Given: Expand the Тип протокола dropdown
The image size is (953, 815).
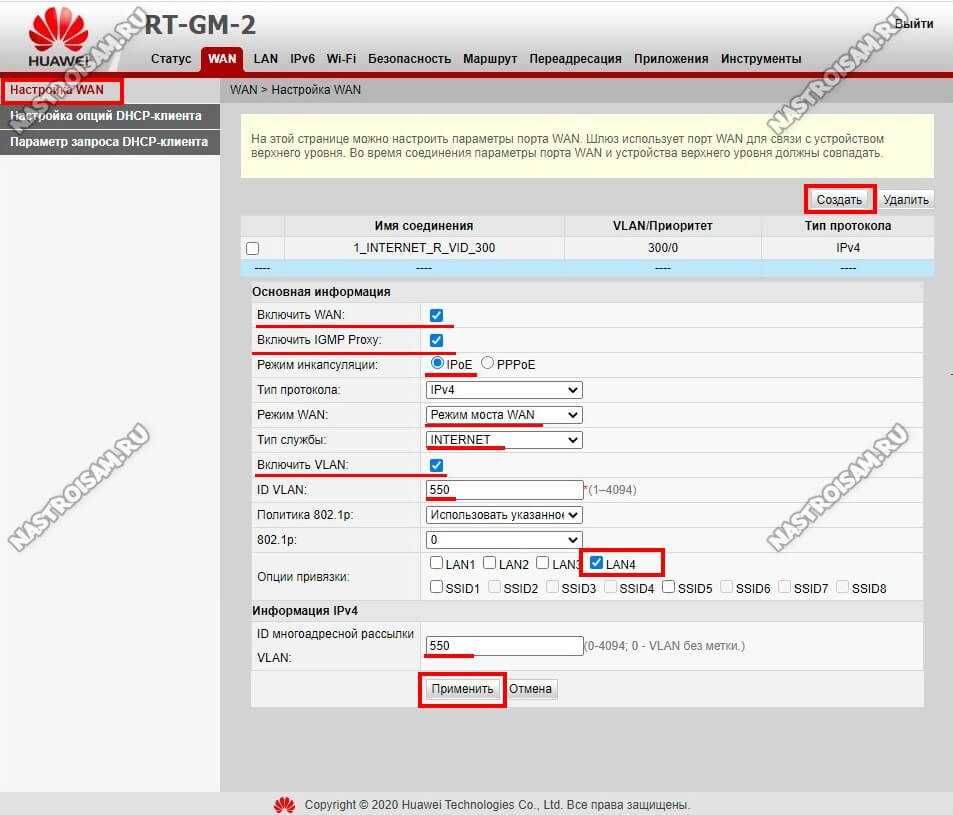Looking at the screenshot, I should [x=504, y=390].
